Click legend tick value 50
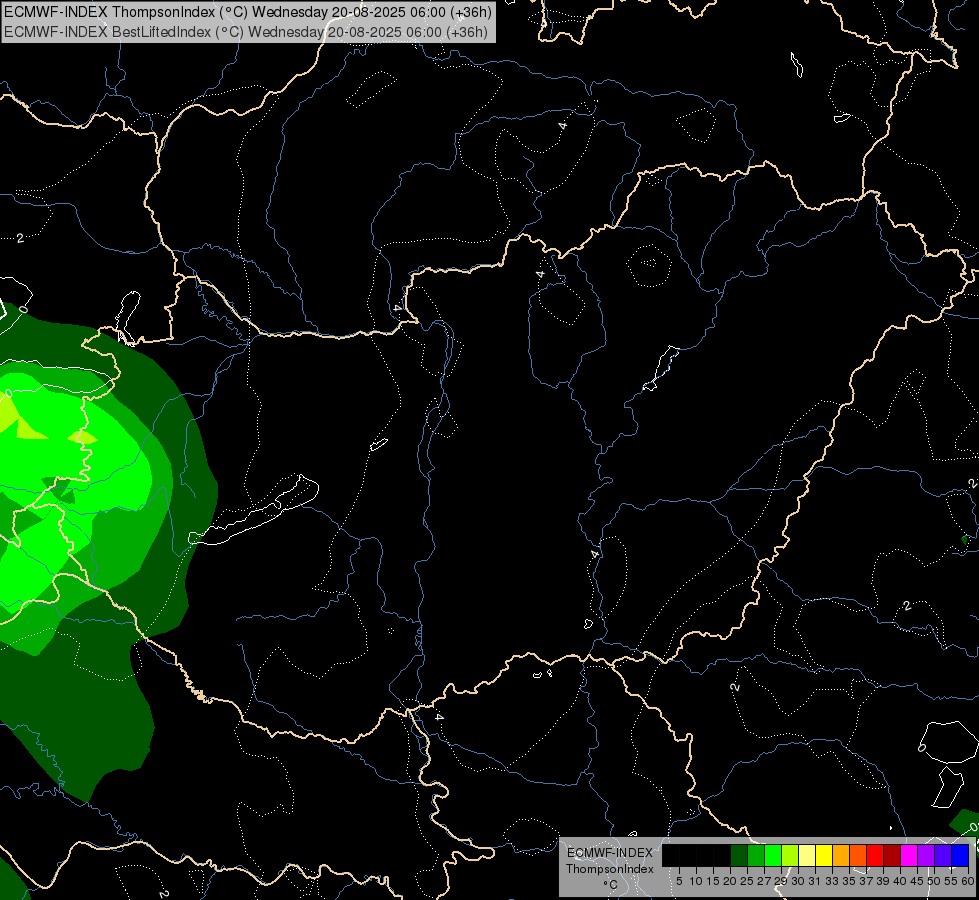 [x=933, y=881]
